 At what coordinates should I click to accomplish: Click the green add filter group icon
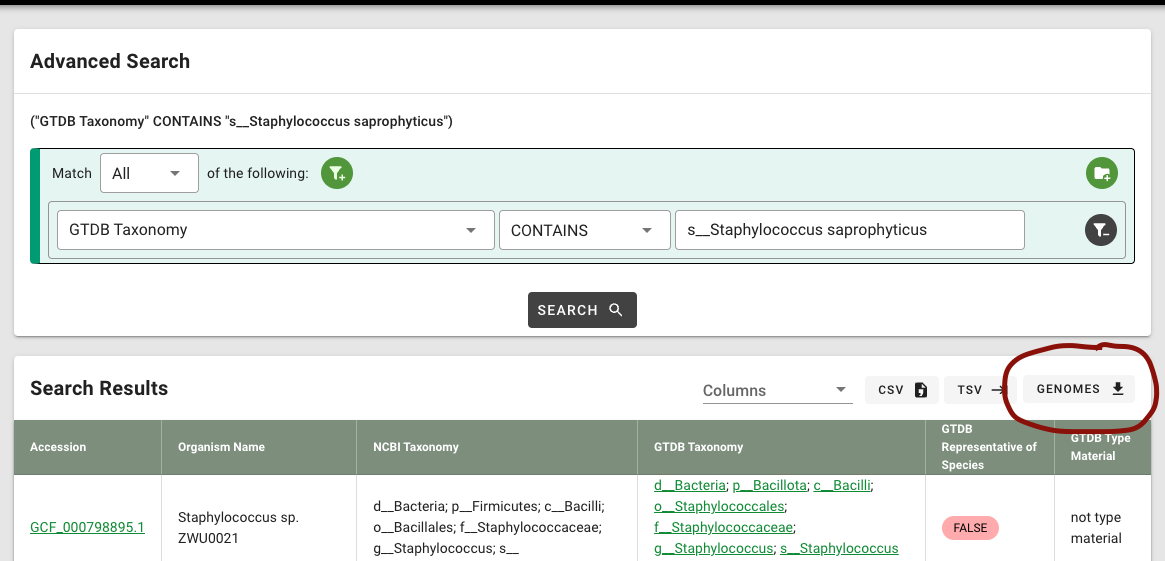(1101, 174)
